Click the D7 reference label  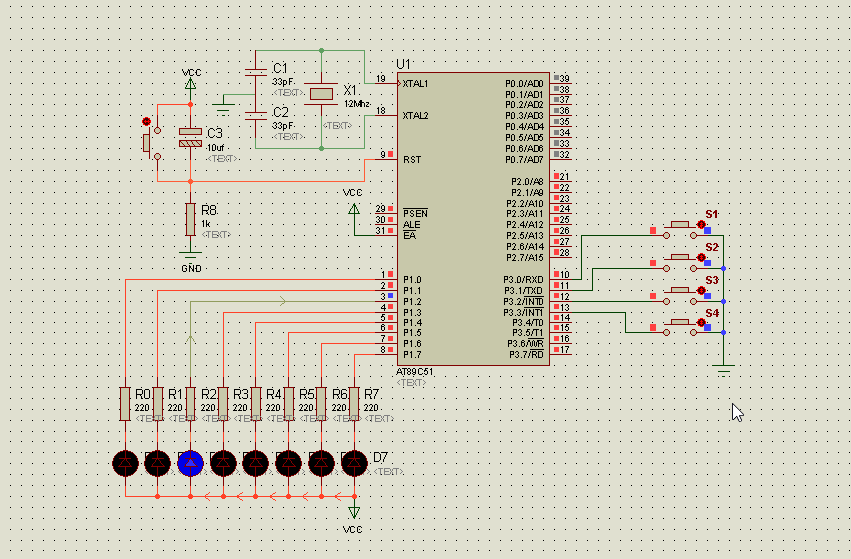pos(380,457)
